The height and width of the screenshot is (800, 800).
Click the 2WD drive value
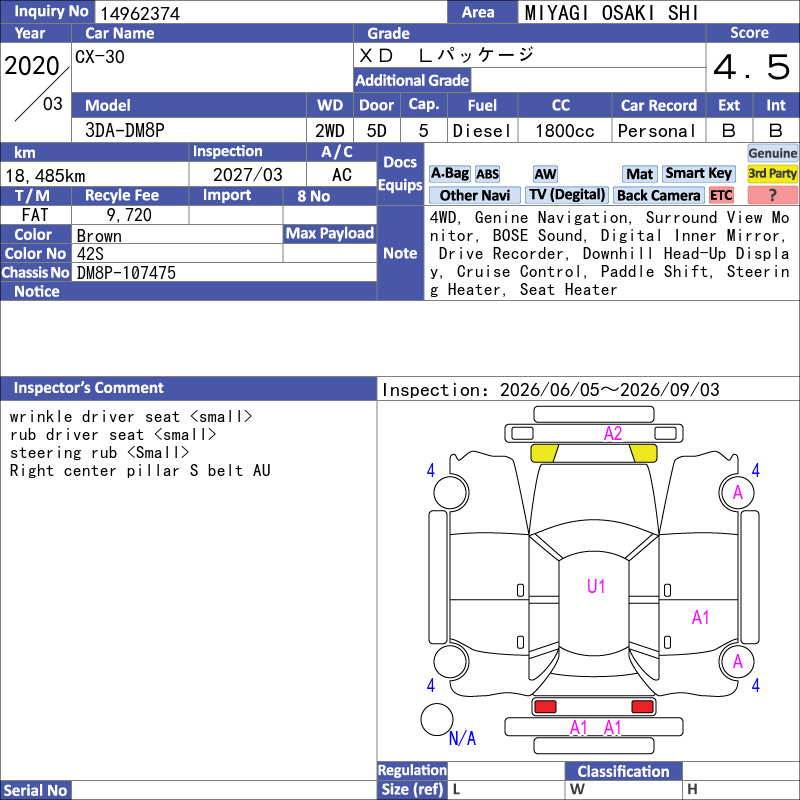pyautogui.click(x=330, y=131)
